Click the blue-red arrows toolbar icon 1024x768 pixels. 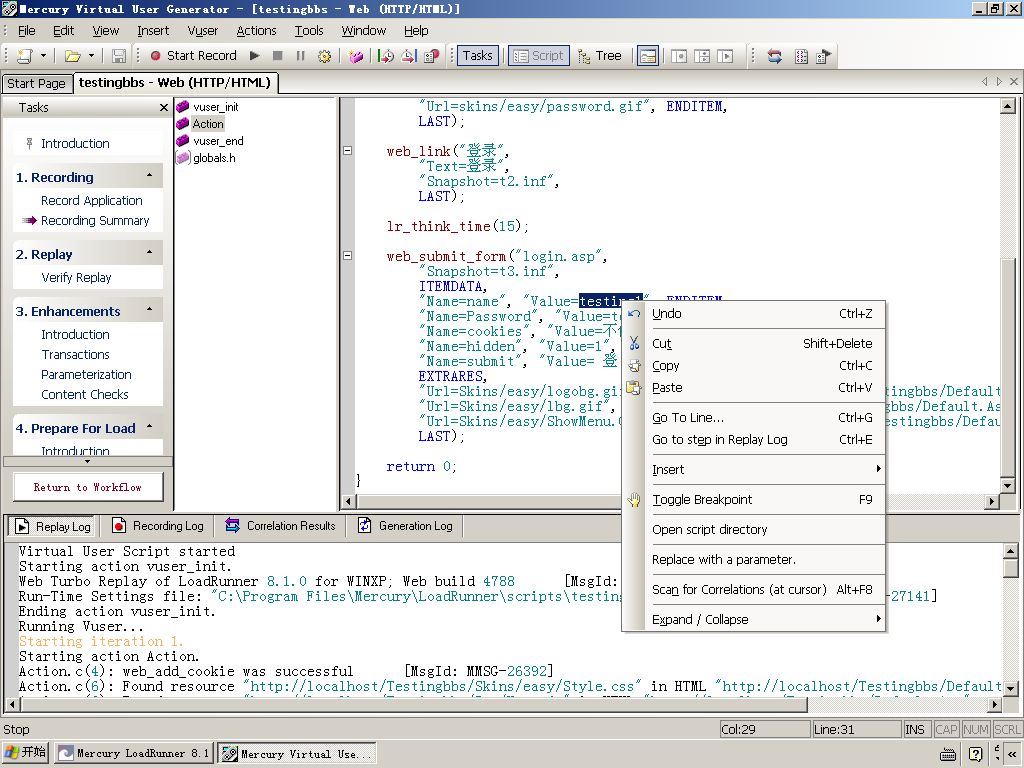775,56
